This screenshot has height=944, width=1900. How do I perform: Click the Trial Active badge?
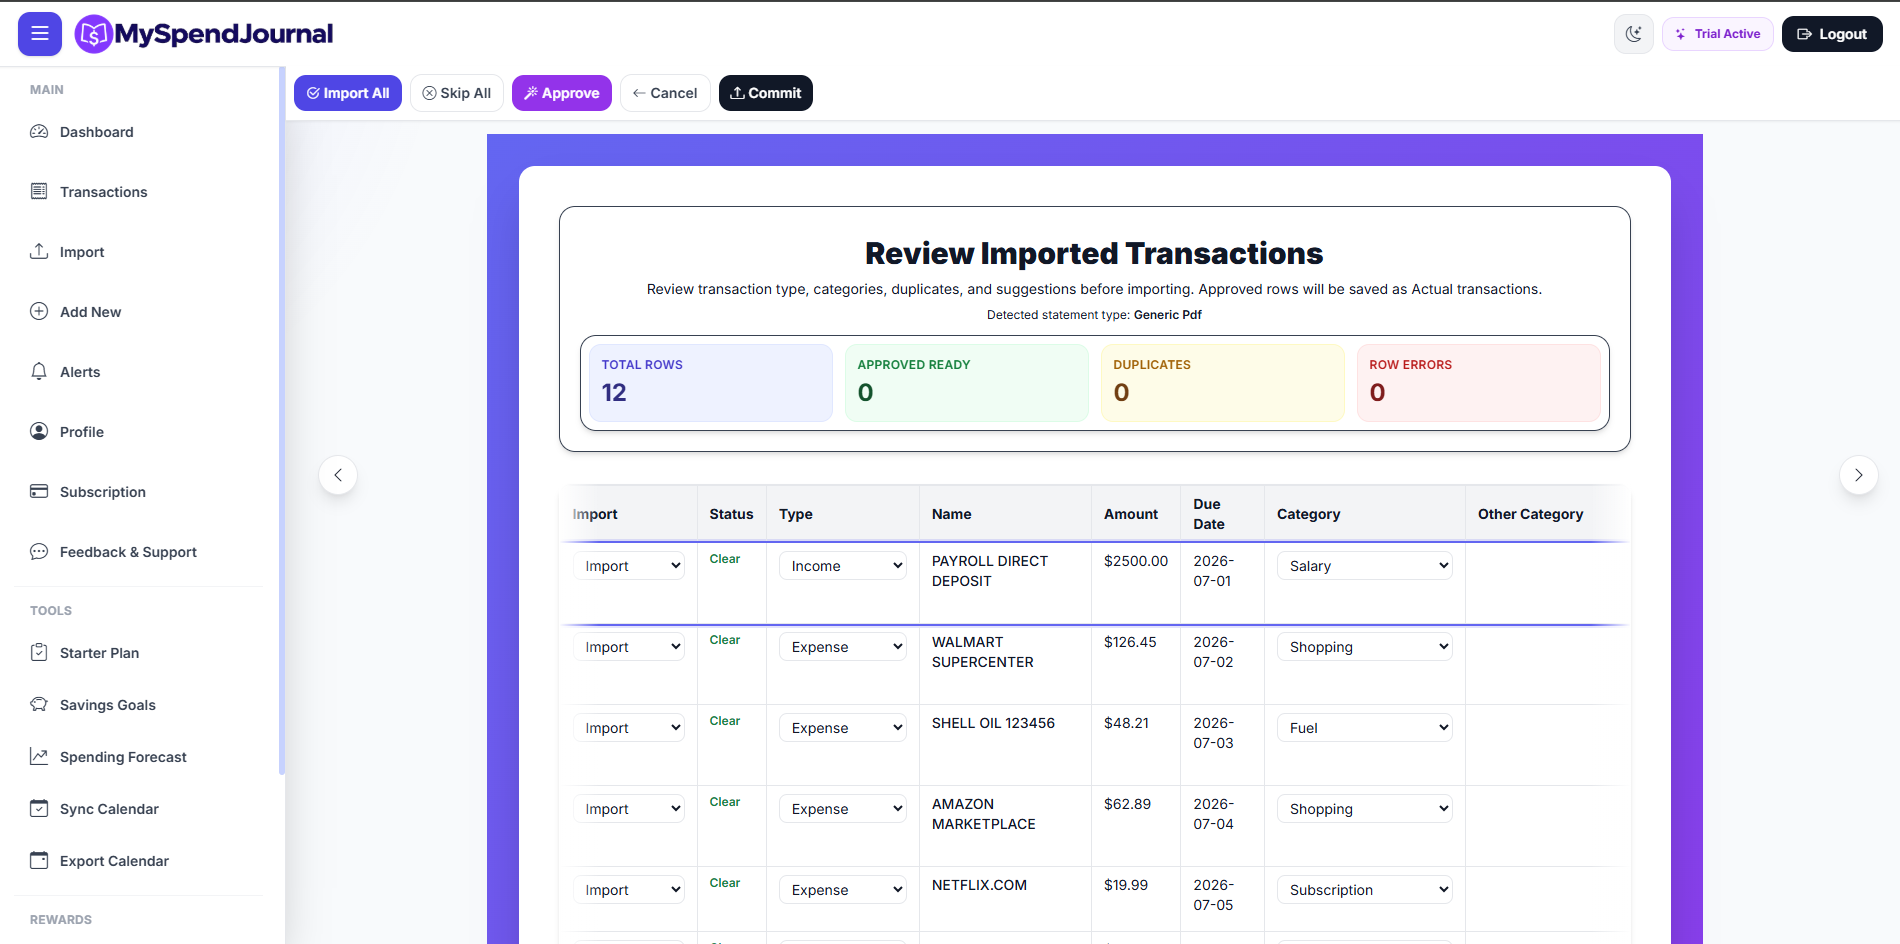pos(1718,34)
